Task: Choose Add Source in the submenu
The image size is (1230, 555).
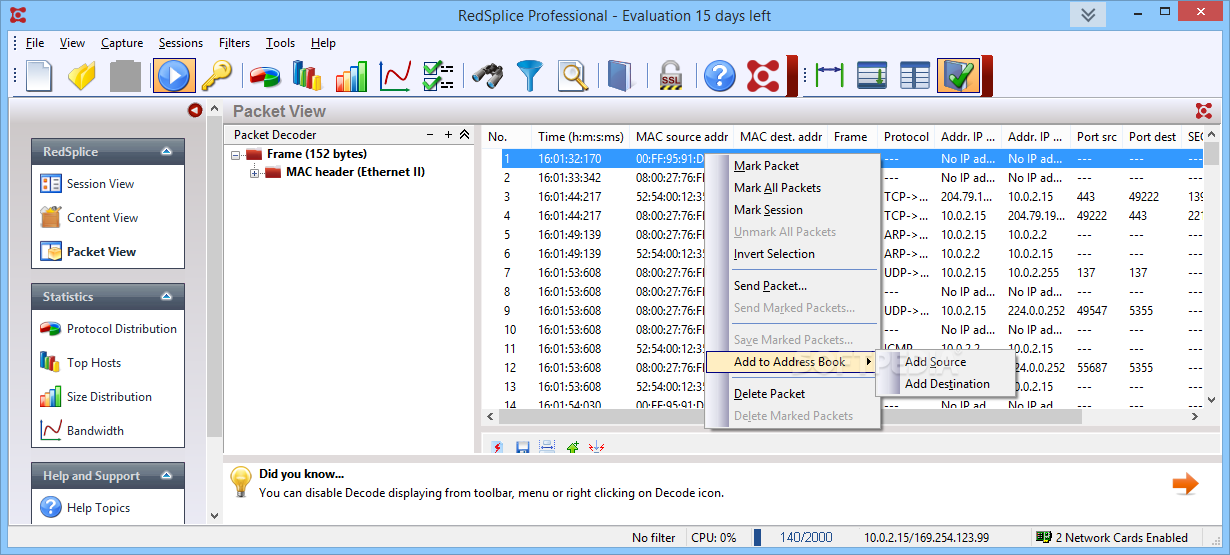Action: click(946, 362)
